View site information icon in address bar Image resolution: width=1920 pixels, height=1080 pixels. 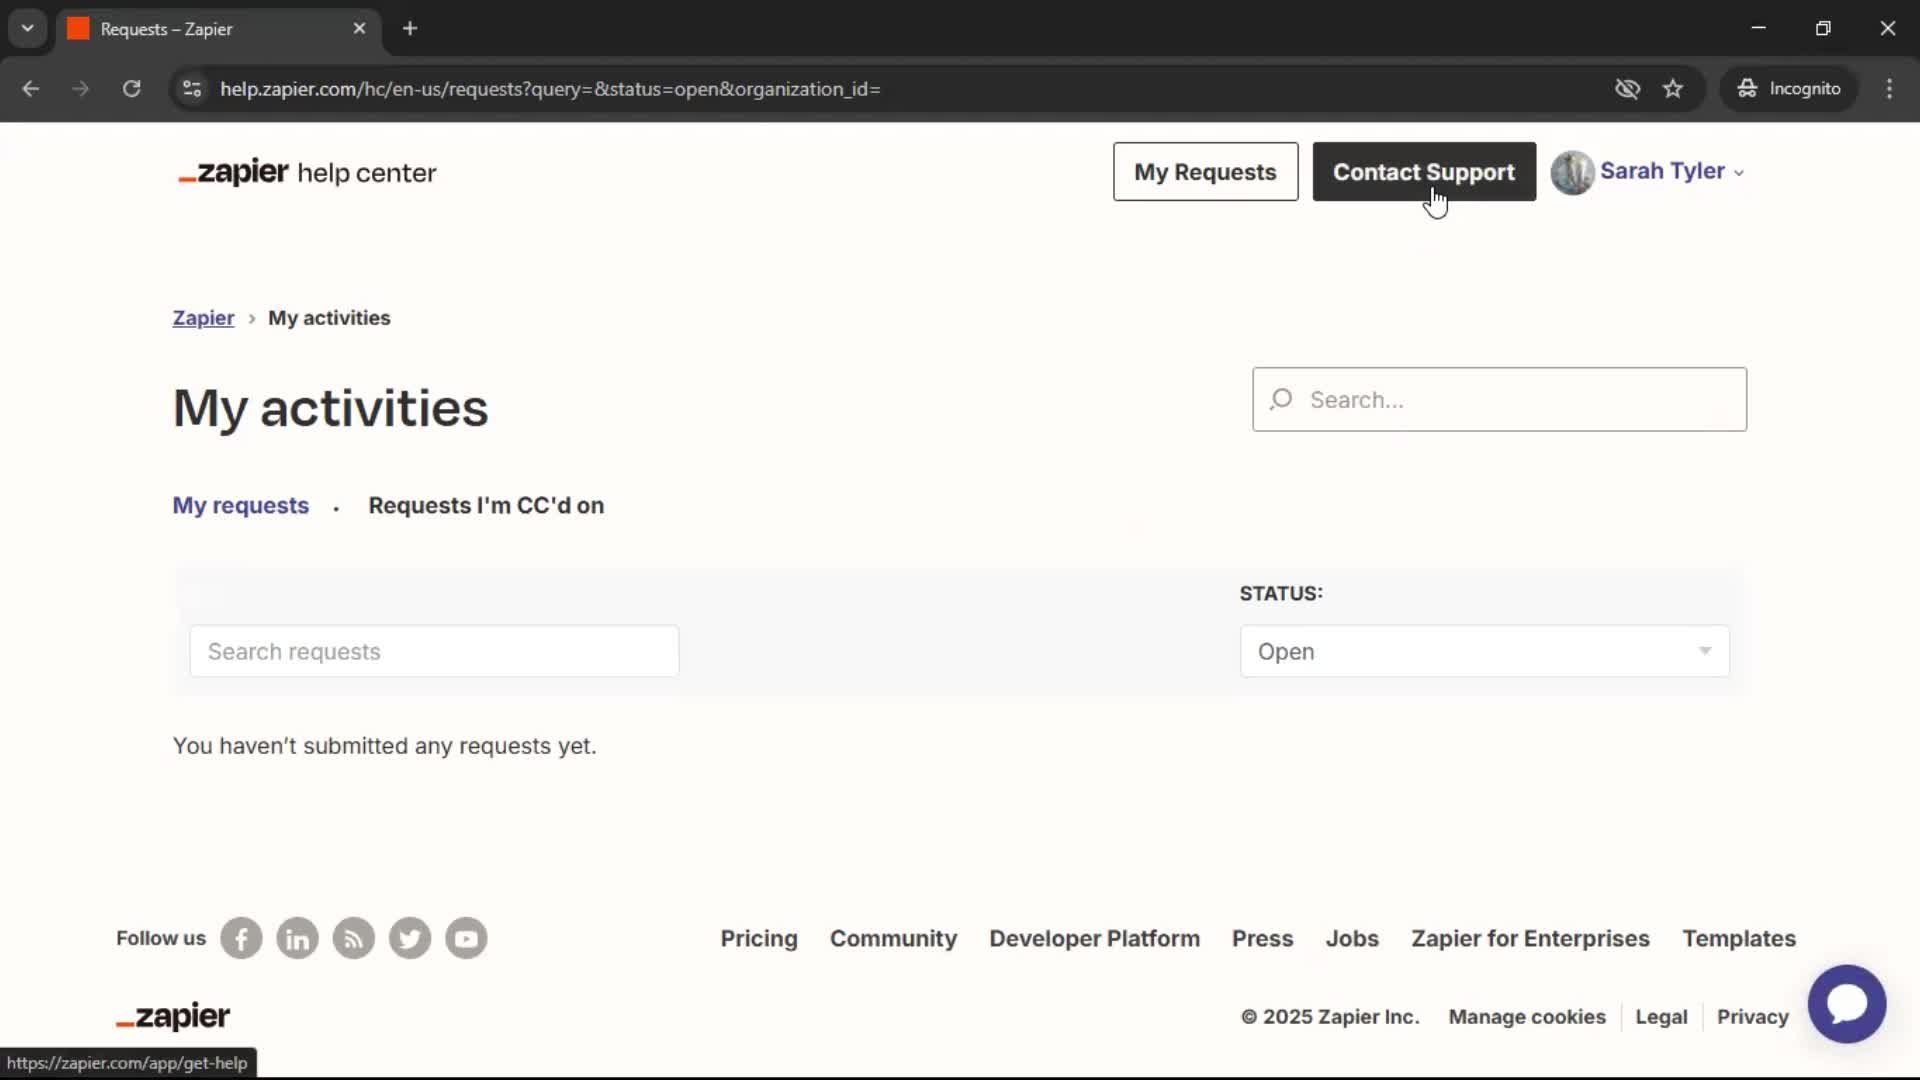[x=192, y=89]
